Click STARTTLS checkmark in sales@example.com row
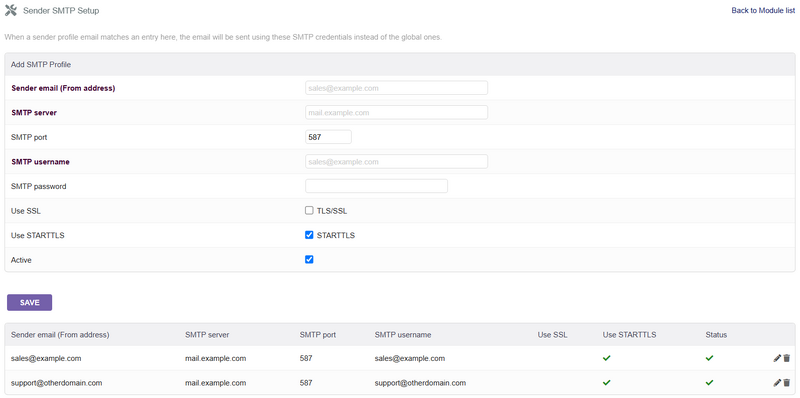 [607, 358]
